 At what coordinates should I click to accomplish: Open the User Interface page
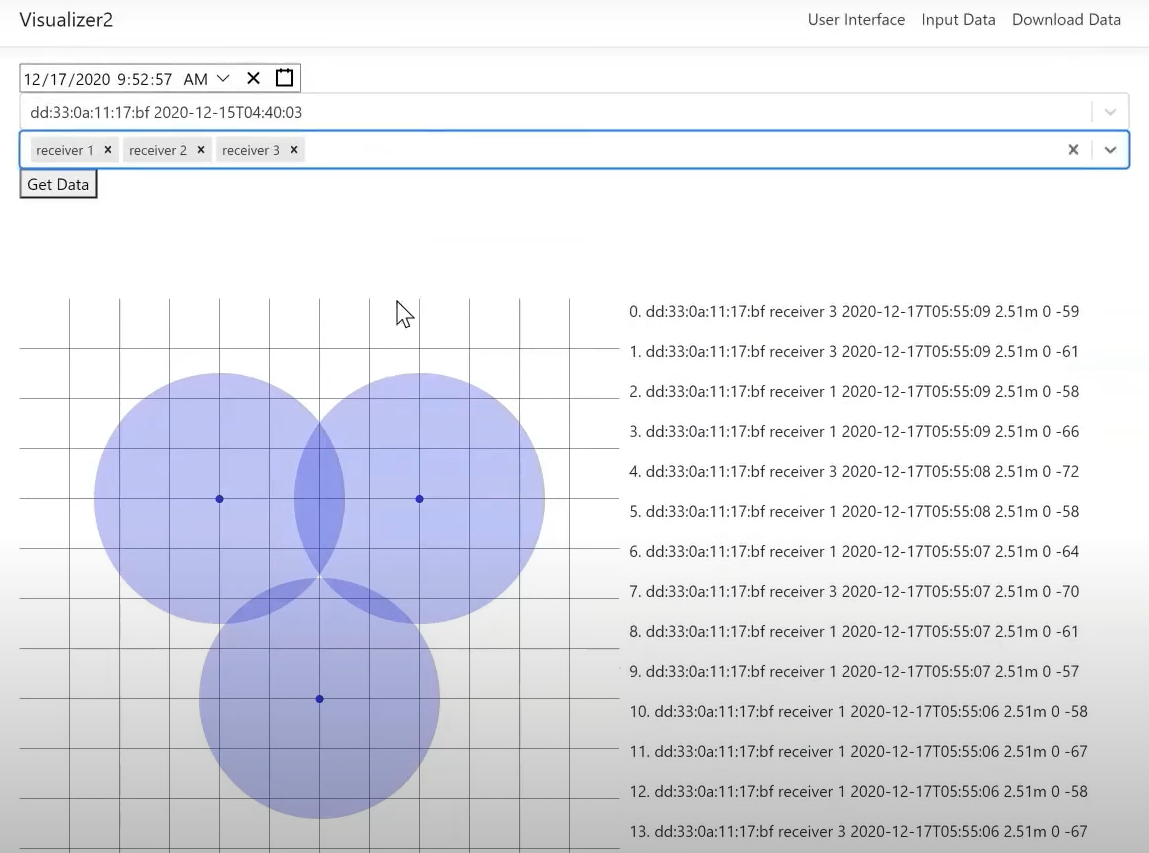856,20
